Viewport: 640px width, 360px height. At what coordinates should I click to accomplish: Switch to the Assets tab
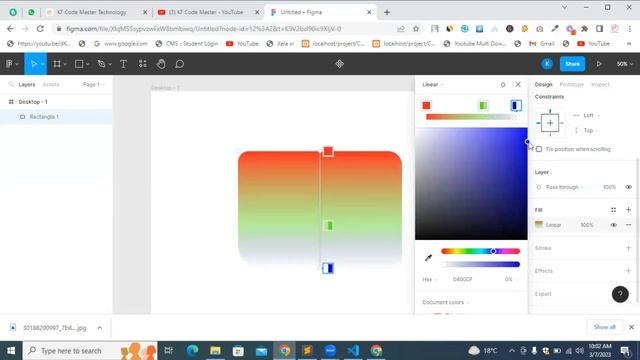tap(51, 84)
